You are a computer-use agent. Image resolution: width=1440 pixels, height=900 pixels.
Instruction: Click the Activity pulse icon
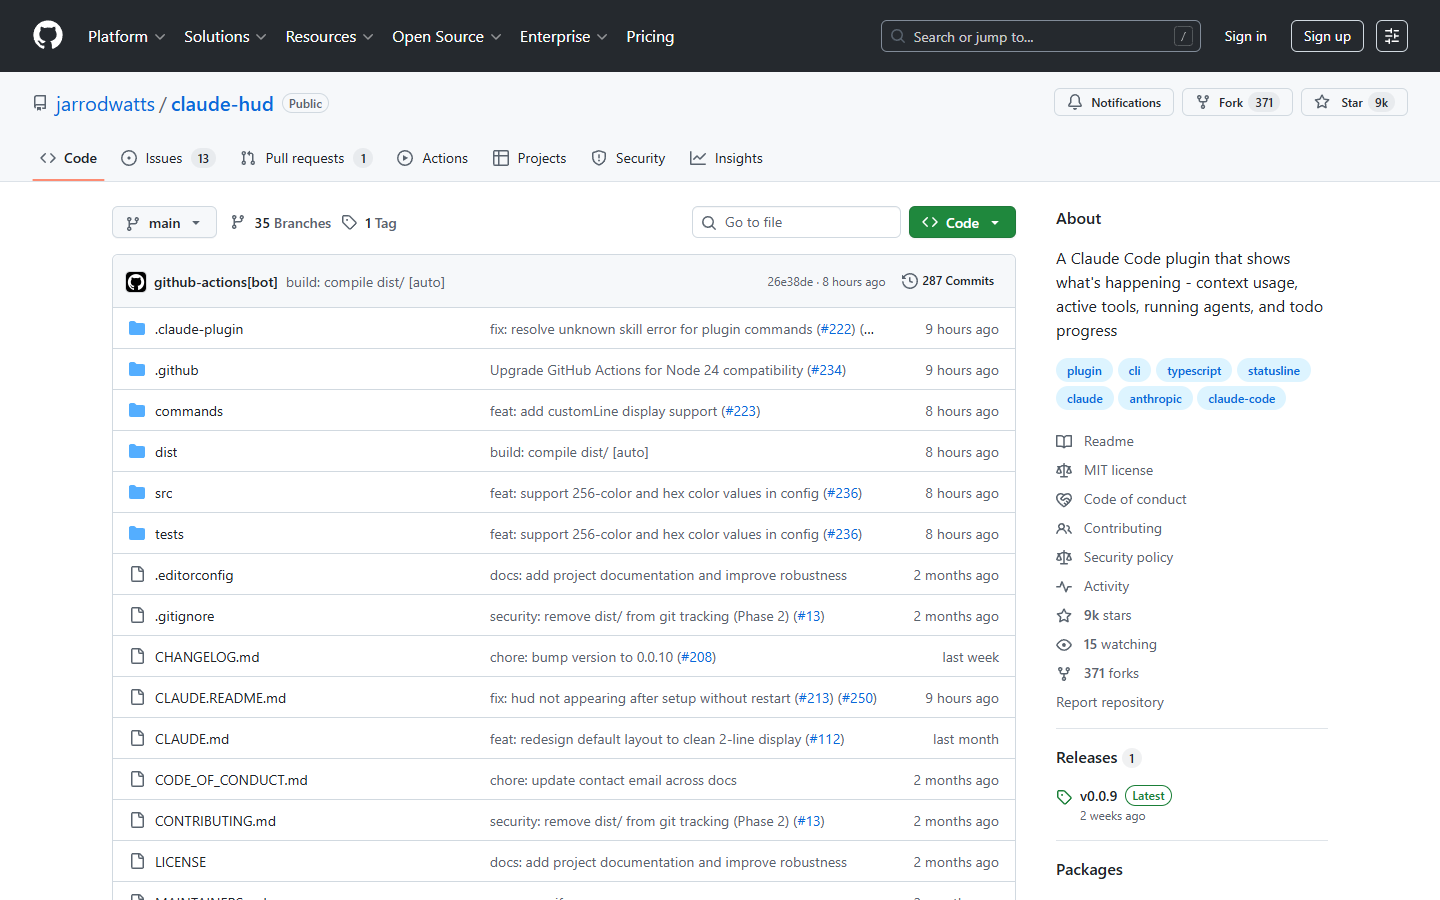(1063, 586)
